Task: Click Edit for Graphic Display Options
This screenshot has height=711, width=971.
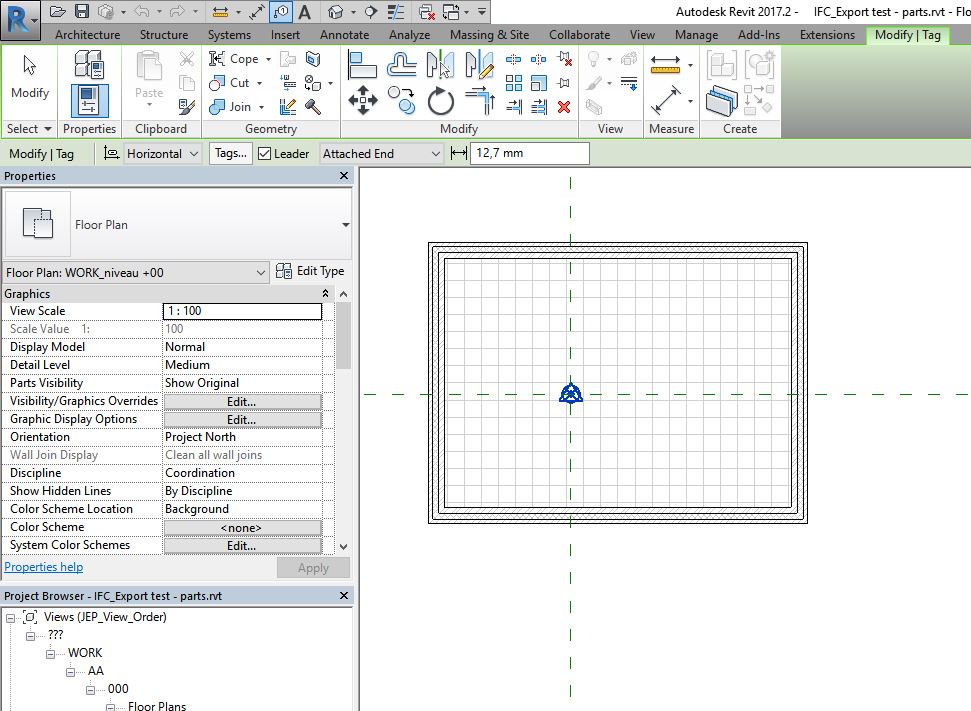Action: tap(243, 419)
